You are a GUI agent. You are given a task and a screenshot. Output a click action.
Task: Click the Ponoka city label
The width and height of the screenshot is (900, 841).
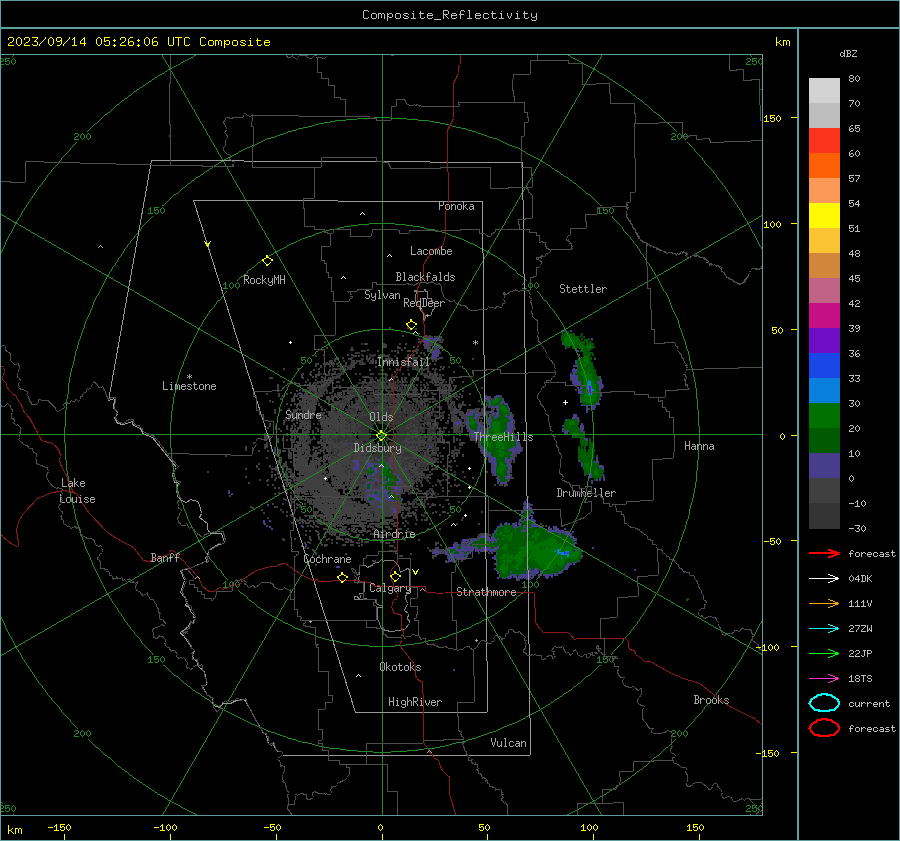pos(456,206)
